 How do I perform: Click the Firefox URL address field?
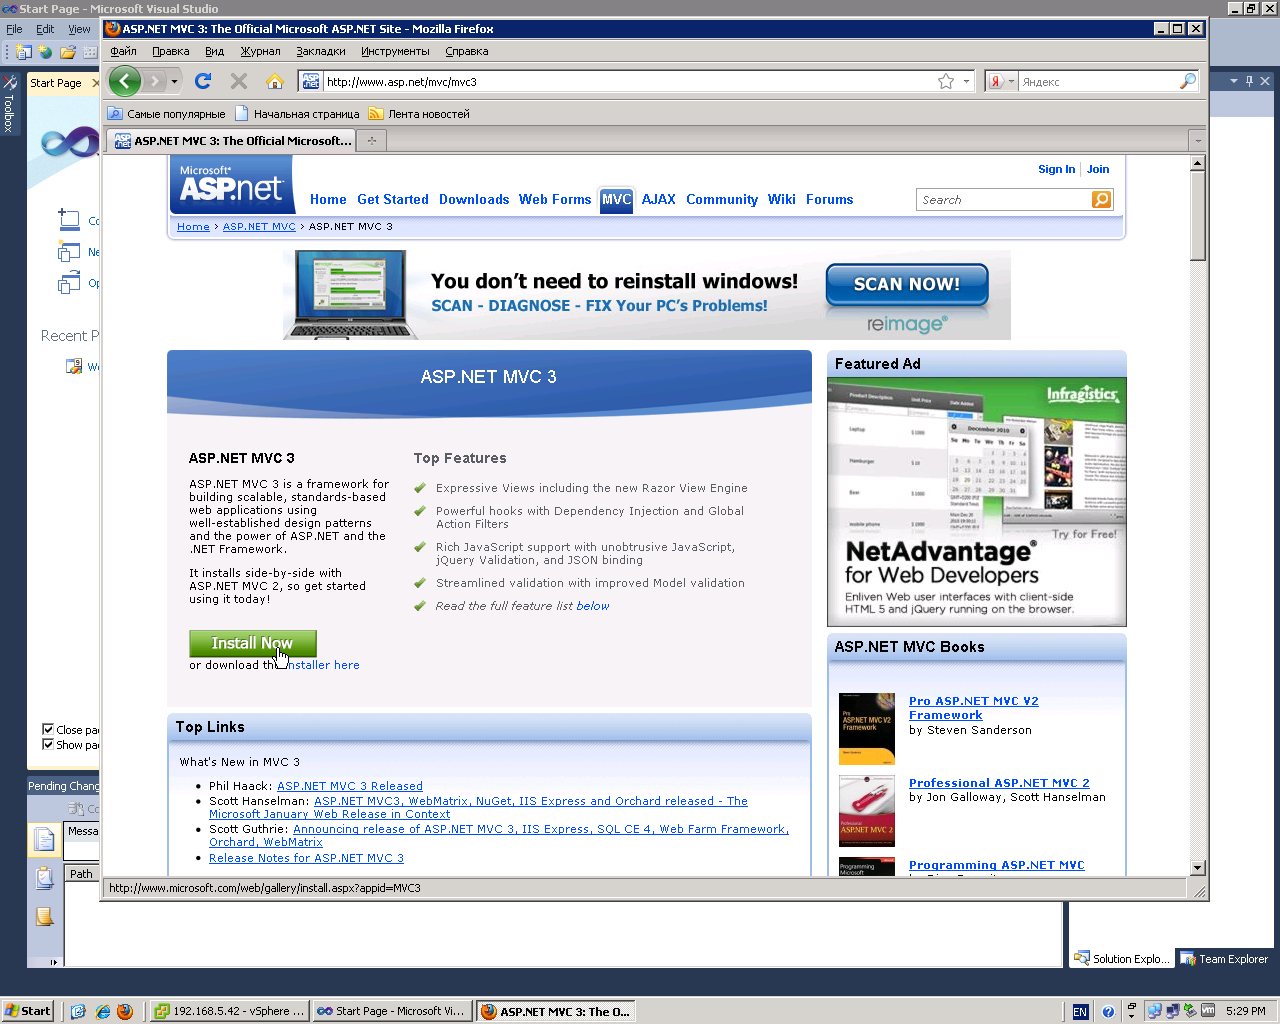[629, 82]
